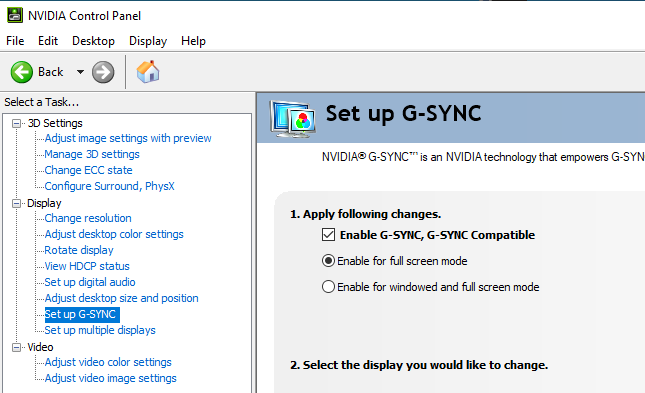Open Adjust desktop color settings
645x393 pixels.
(x=114, y=234)
